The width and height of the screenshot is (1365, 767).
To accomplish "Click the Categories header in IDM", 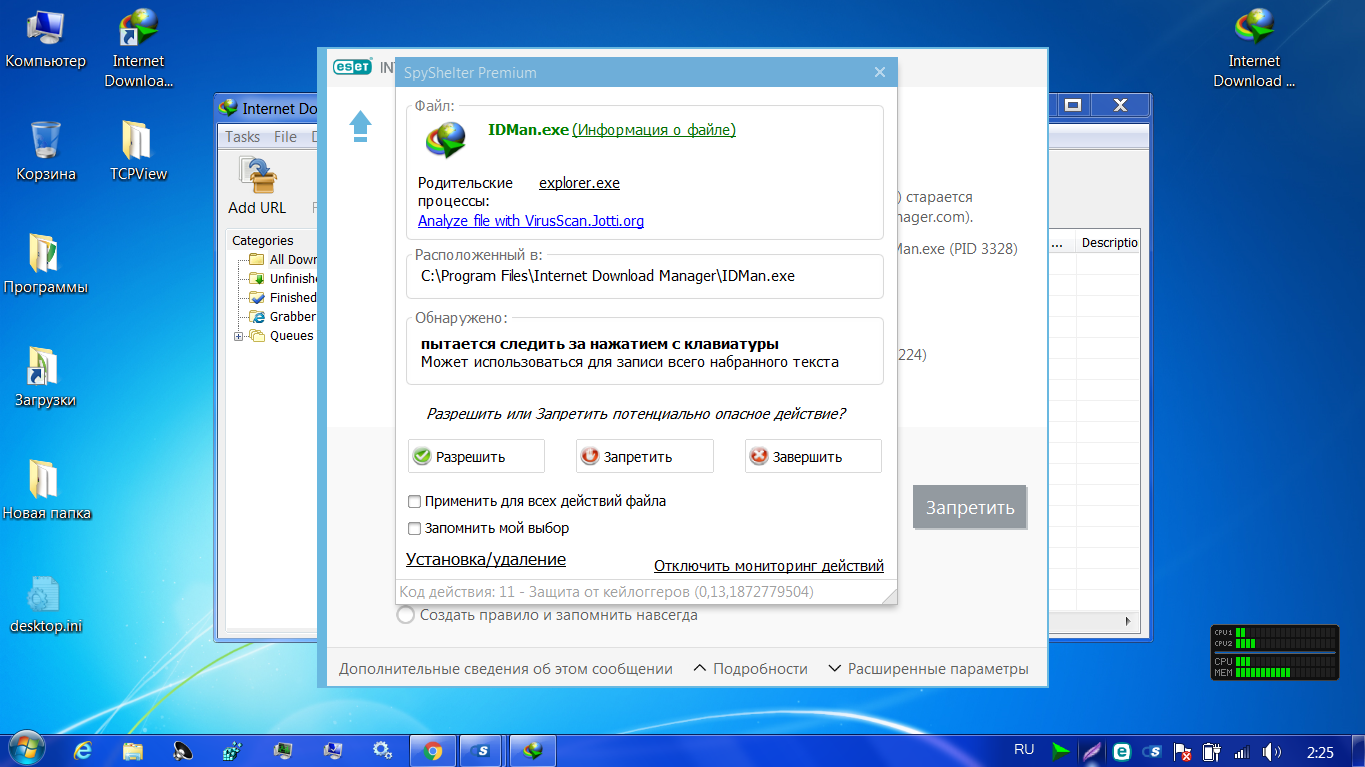I will [x=263, y=241].
